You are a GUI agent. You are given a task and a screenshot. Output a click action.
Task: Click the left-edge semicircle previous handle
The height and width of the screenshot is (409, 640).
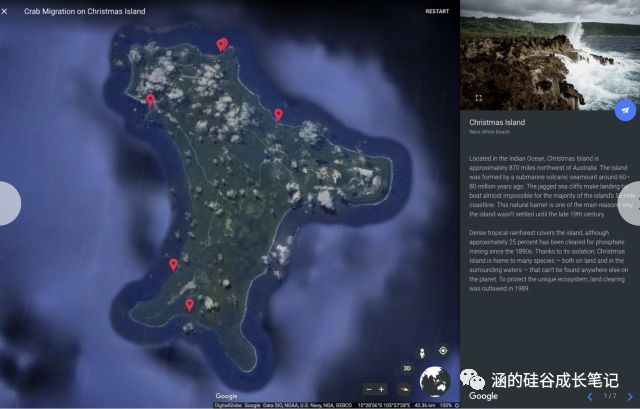click(8, 204)
